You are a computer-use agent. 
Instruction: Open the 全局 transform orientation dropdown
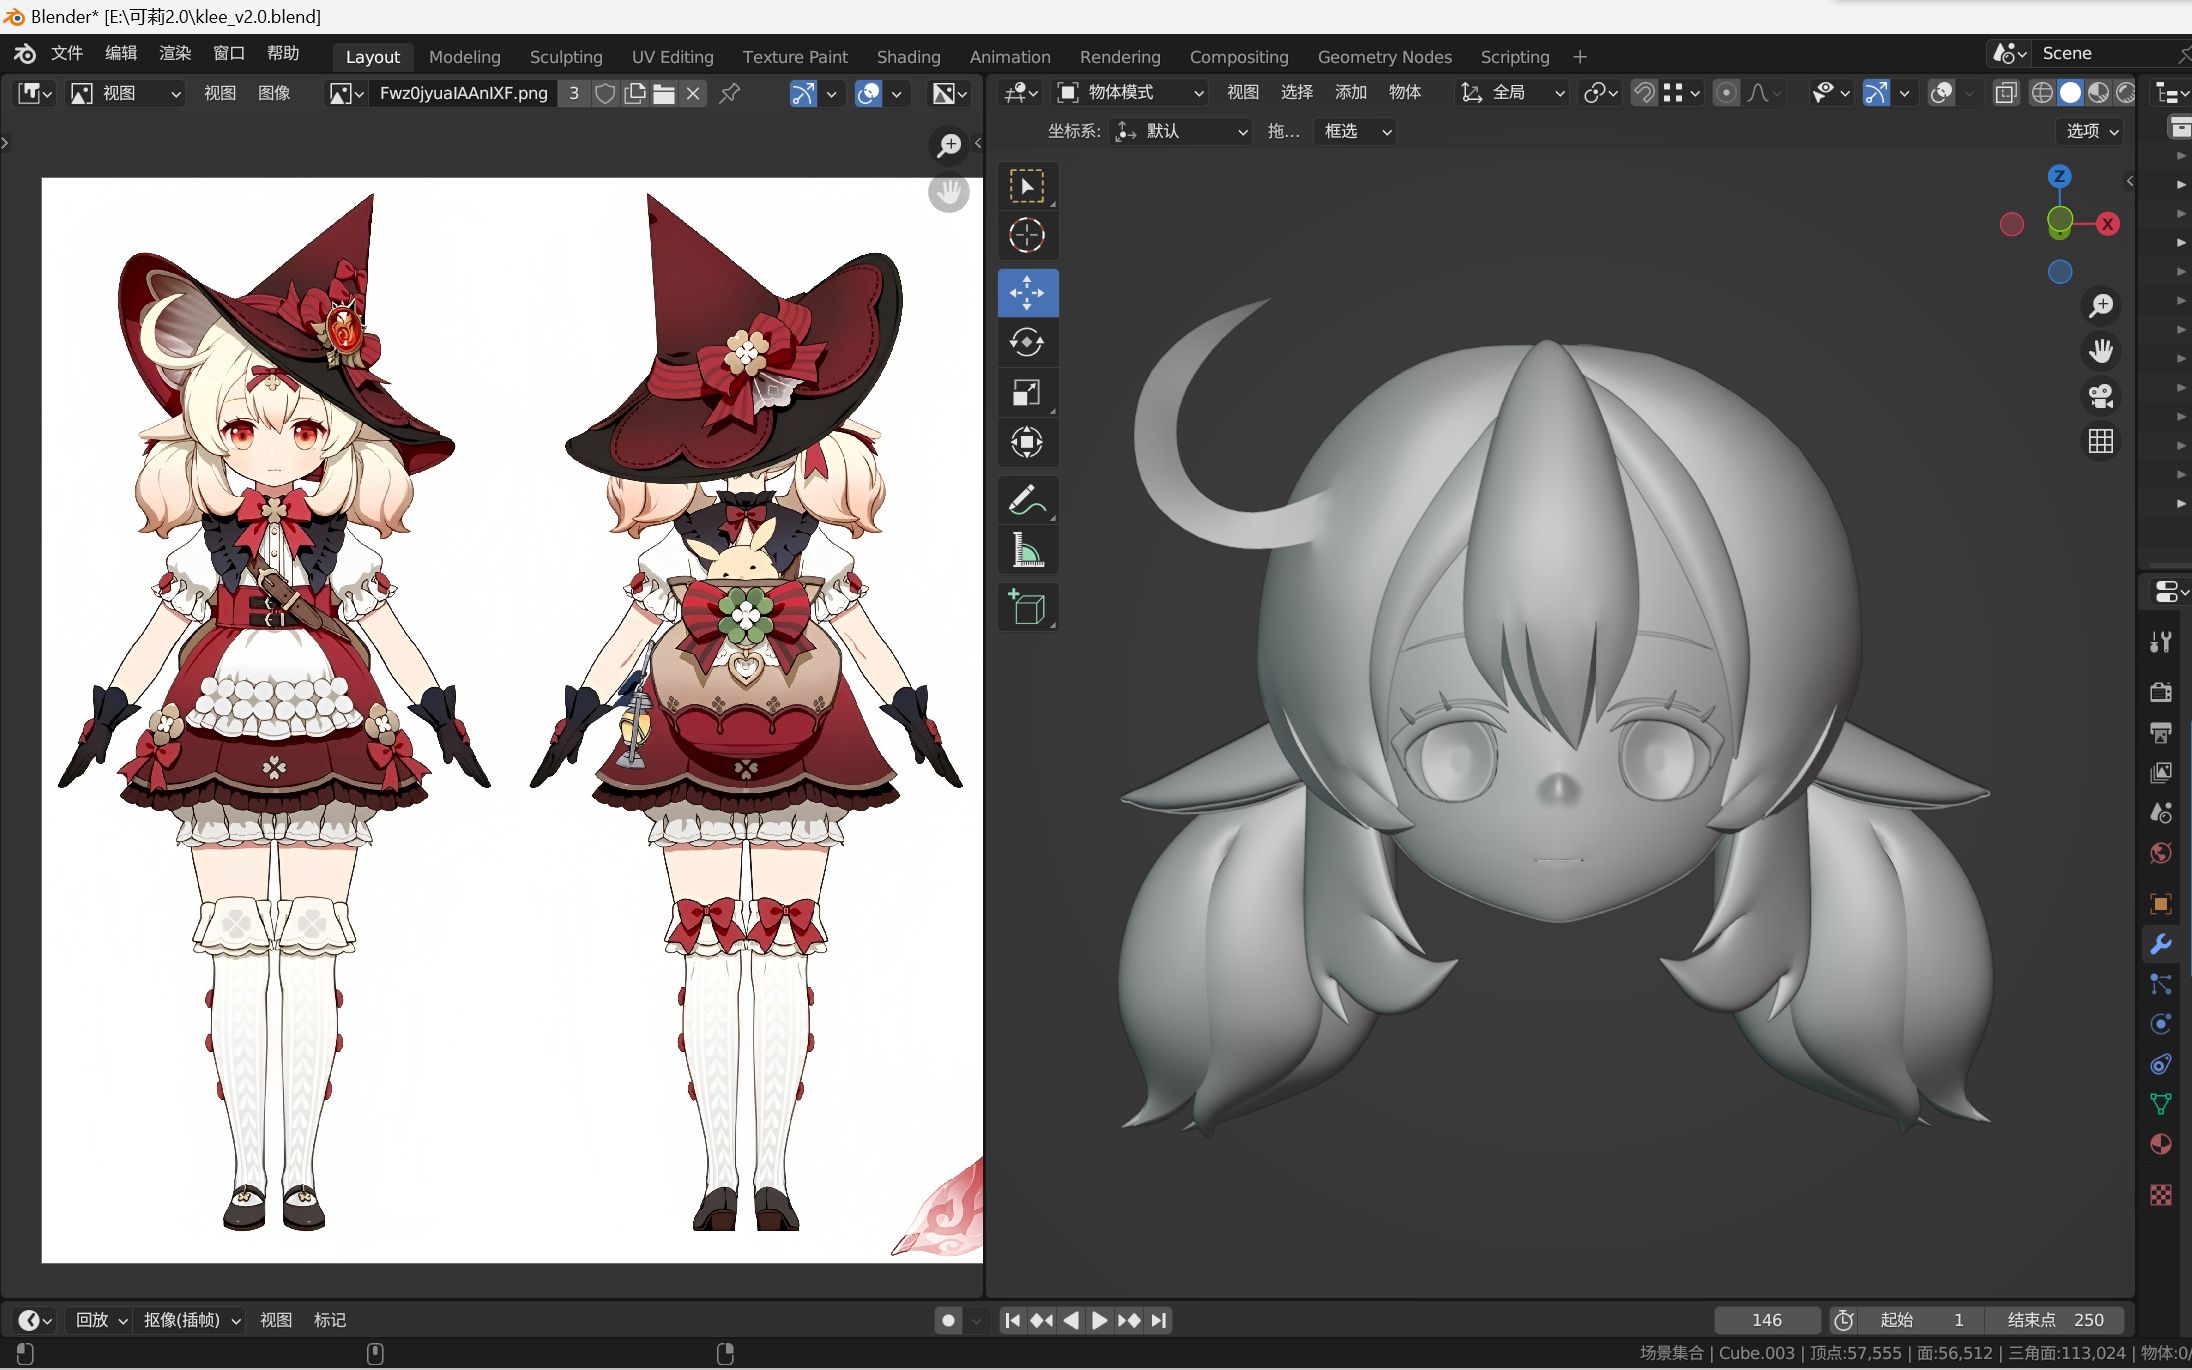coord(1511,93)
